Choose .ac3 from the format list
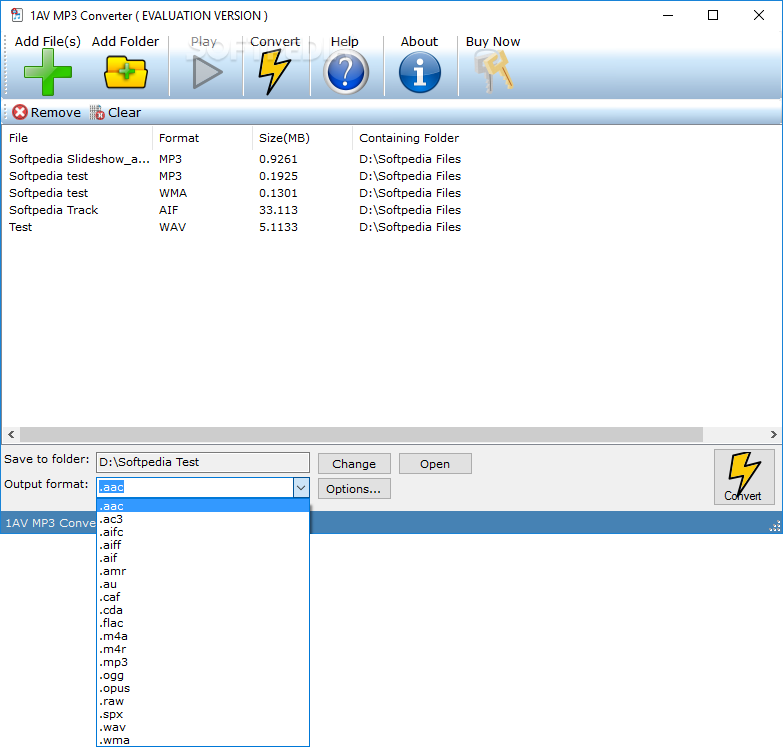Viewport: 783px width, 747px height. [x=203, y=519]
